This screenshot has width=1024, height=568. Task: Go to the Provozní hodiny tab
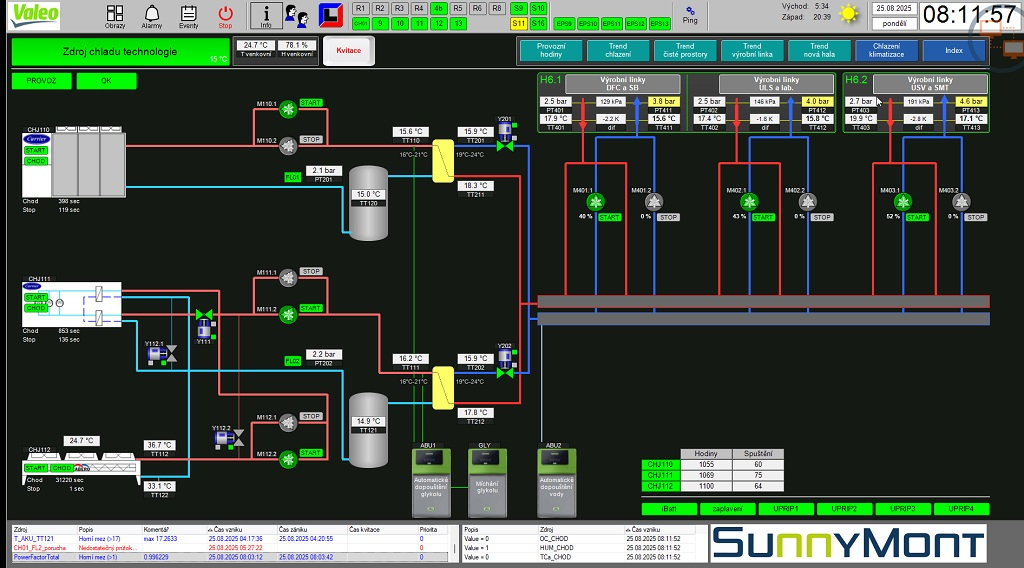click(x=551, y=50)
